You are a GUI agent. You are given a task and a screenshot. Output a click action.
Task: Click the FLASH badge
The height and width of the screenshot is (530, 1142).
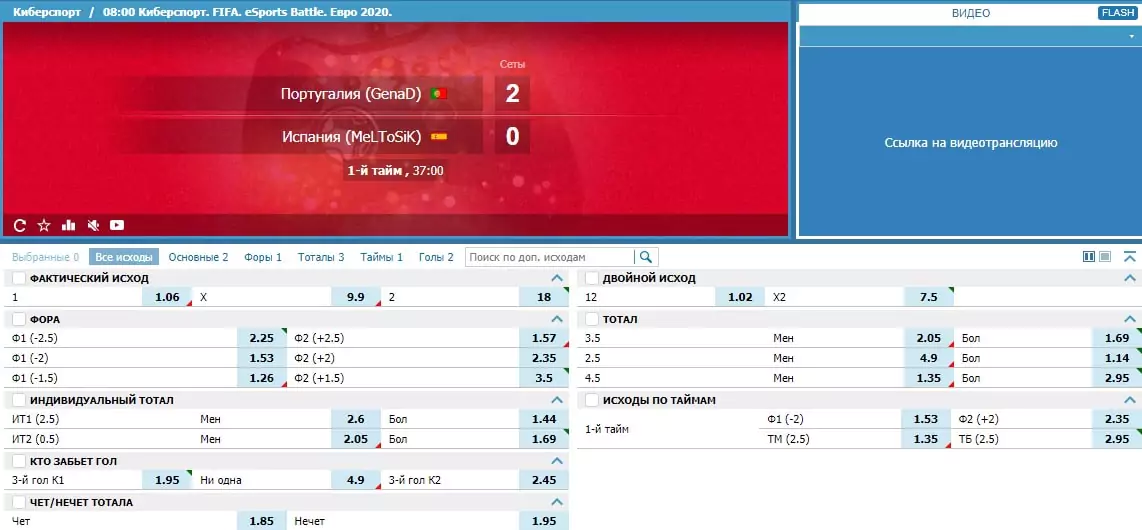coord(1117,13)
